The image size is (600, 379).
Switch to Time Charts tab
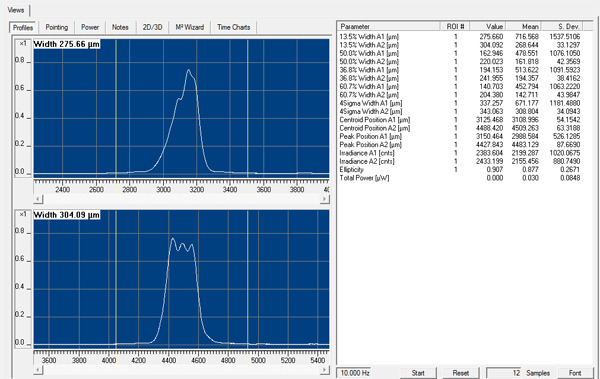[x=233, y=27]
